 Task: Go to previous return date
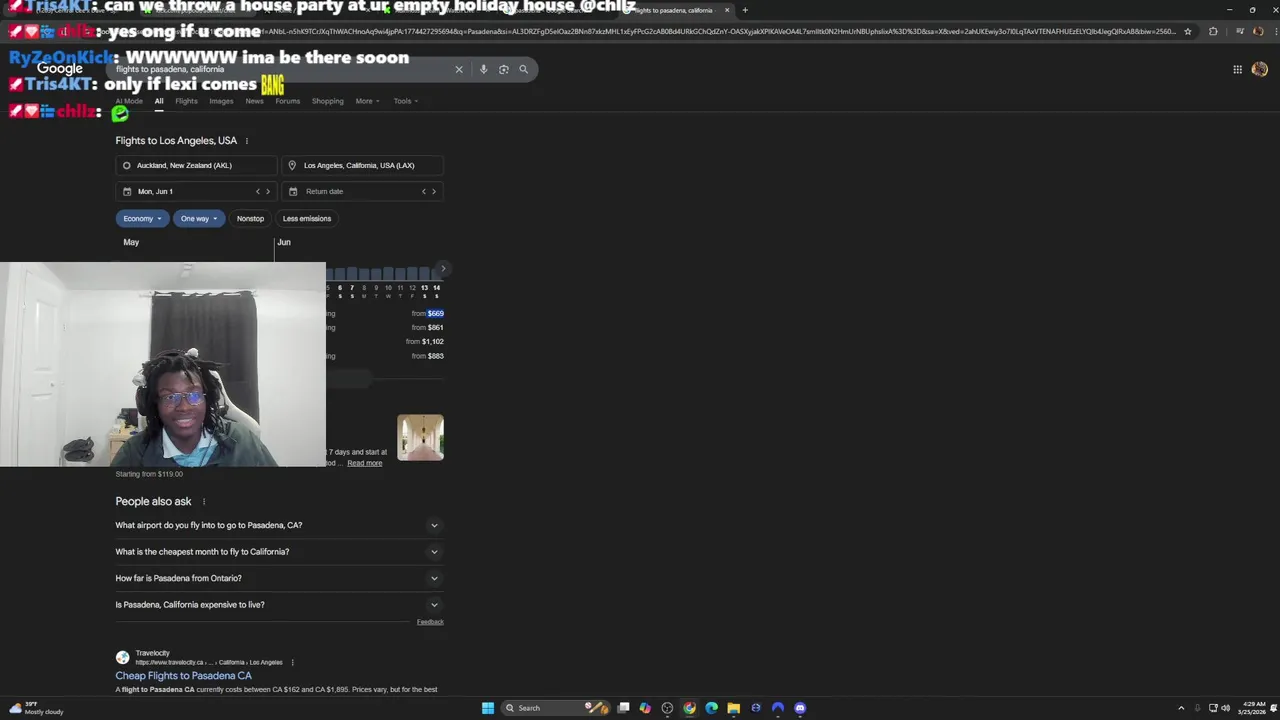click(424, 191)
